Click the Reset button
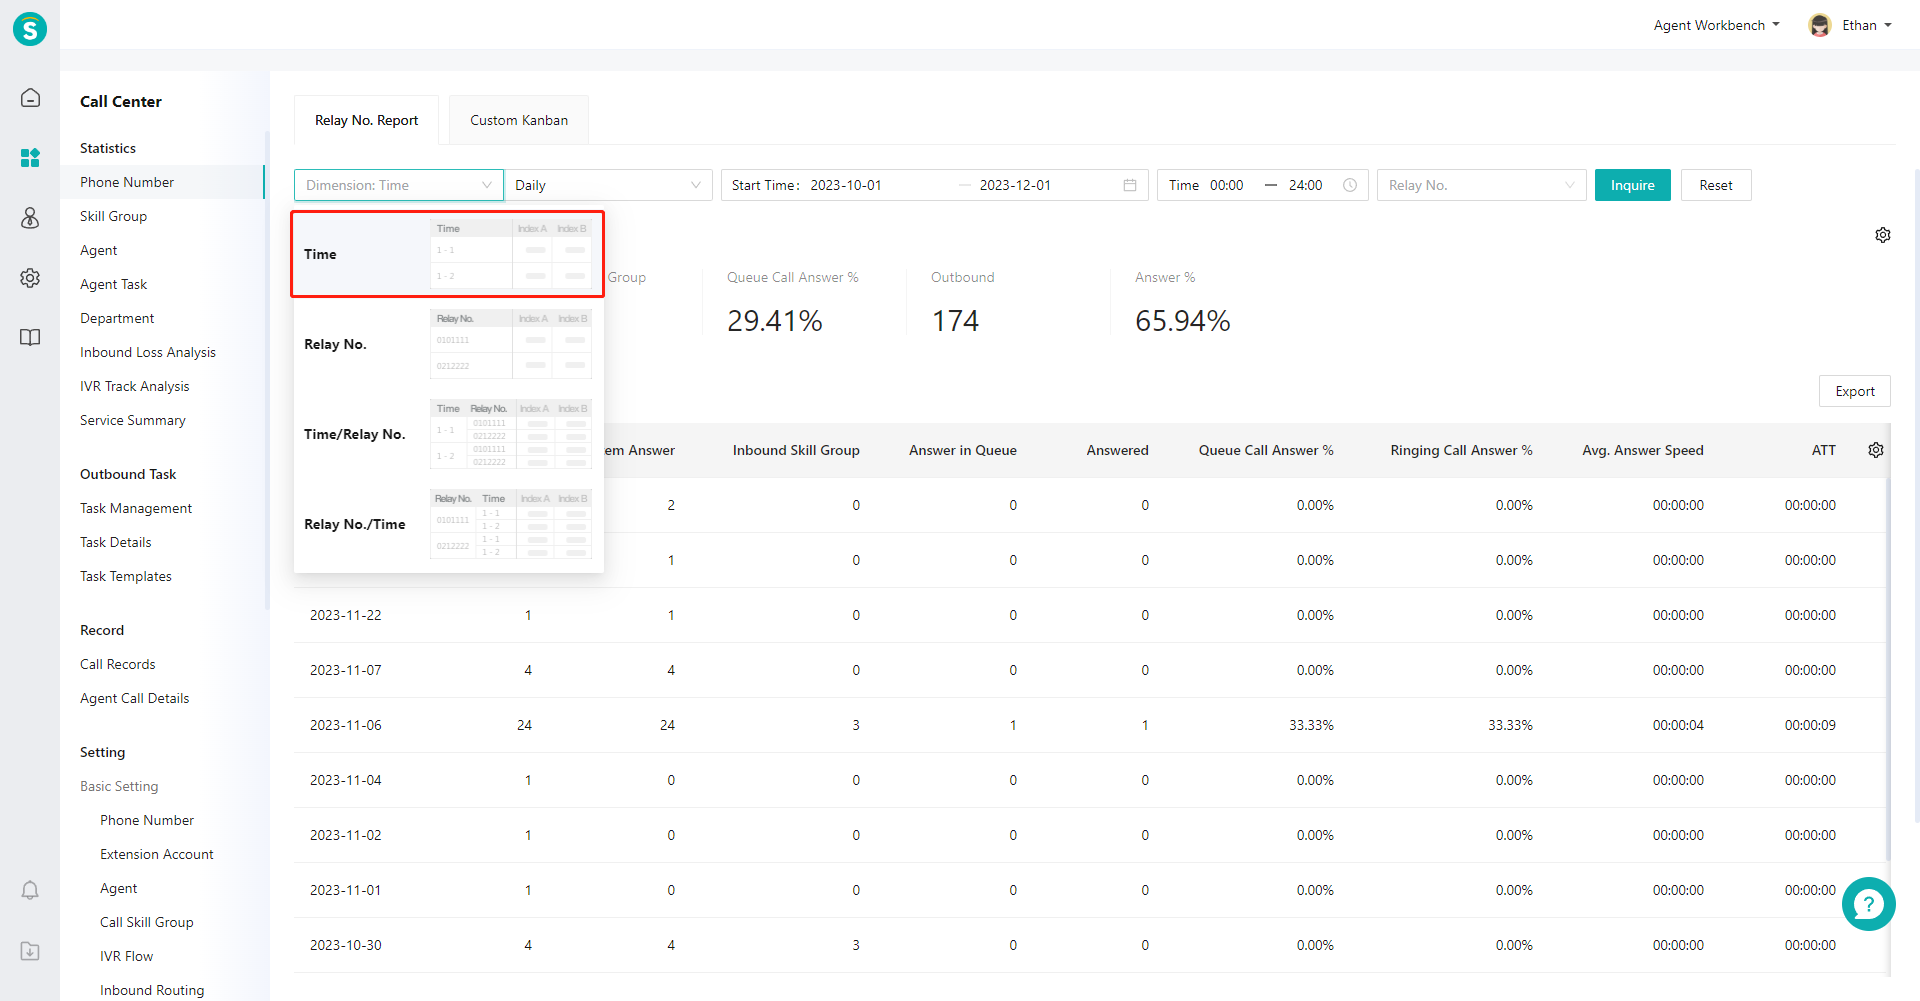 (x=1716, y=185)
